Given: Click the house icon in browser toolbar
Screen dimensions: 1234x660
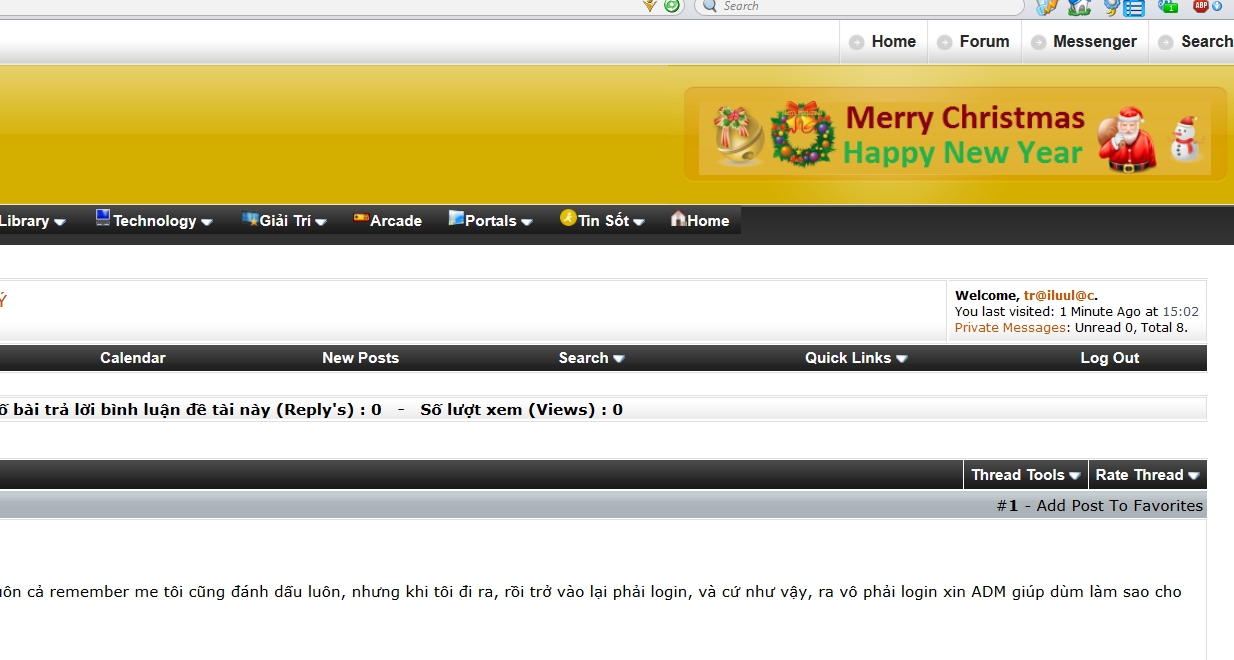Looking at the screenshot, I should (1079, 7).
